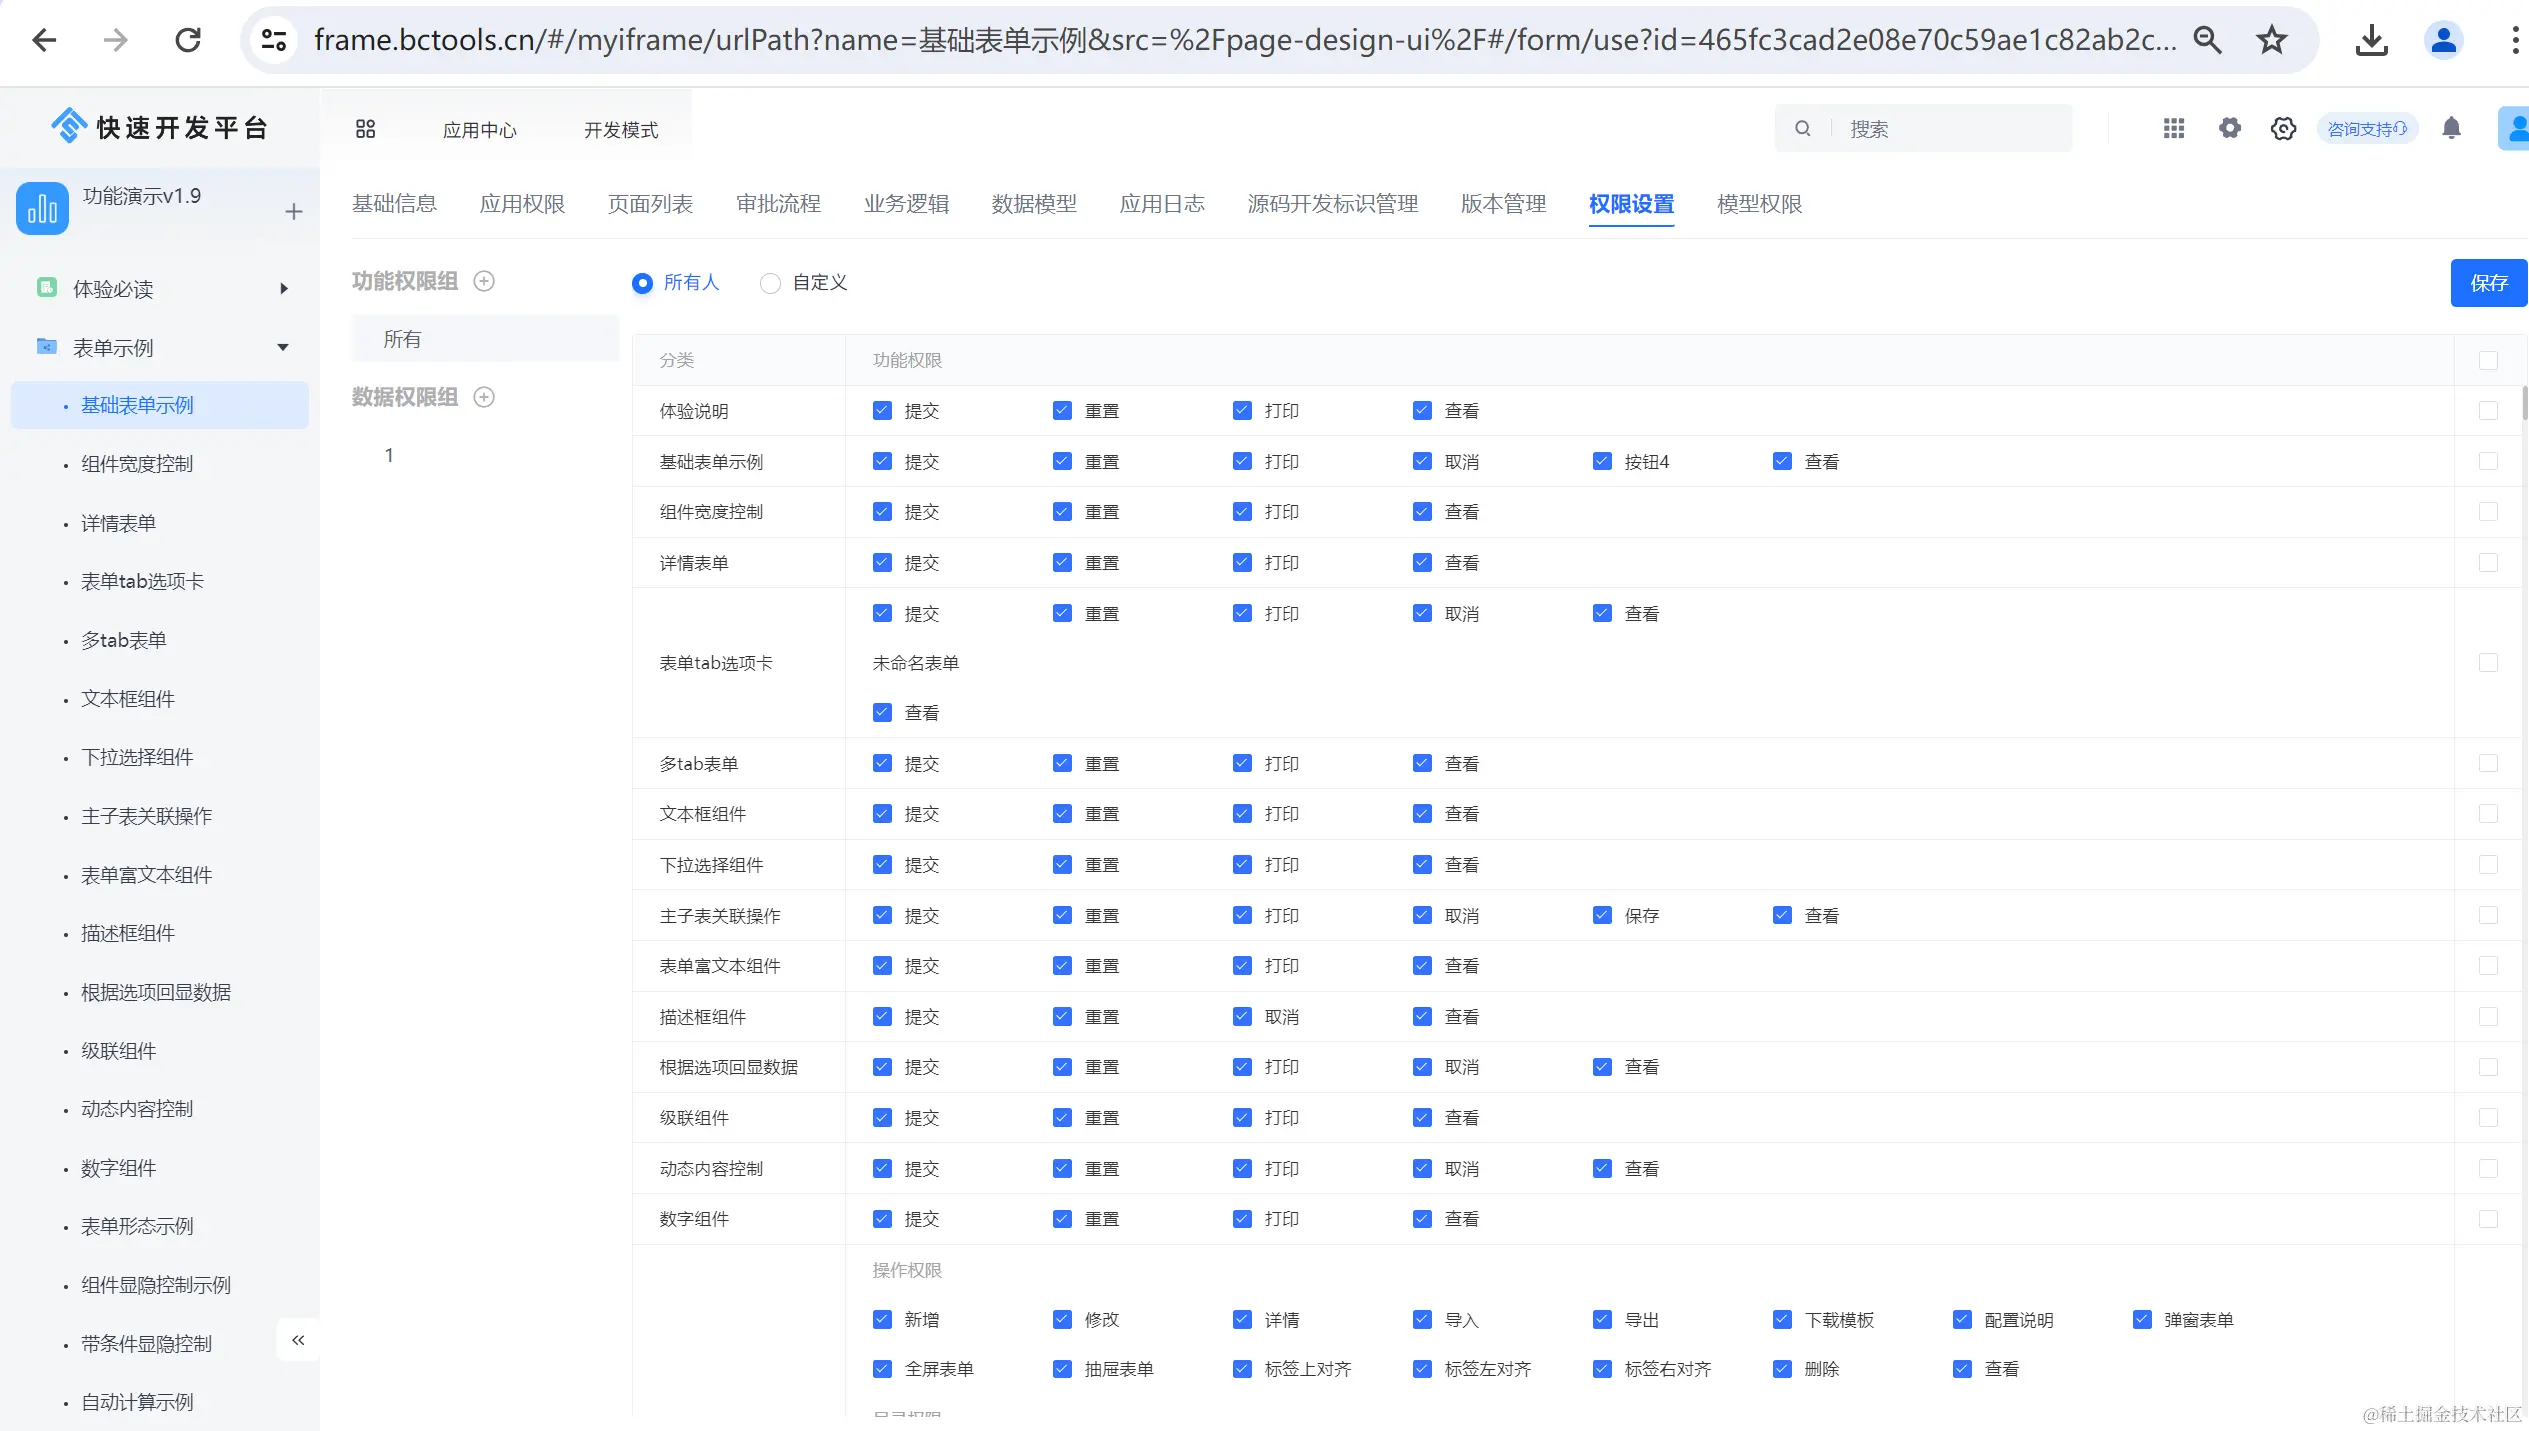Image resolution: width=2529 pixels, height=1431 pixels.
Task: Click the notification bell icon
Action: (2451, 128)
